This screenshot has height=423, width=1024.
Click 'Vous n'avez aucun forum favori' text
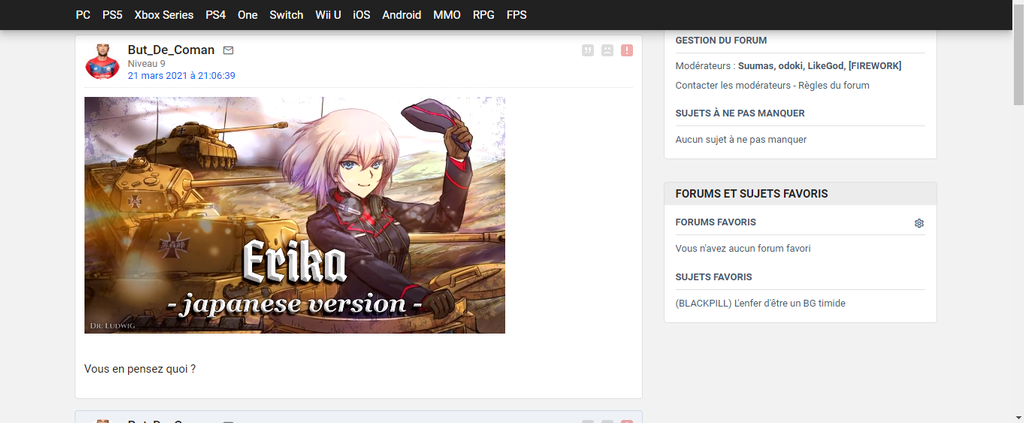tap(743, 249)
